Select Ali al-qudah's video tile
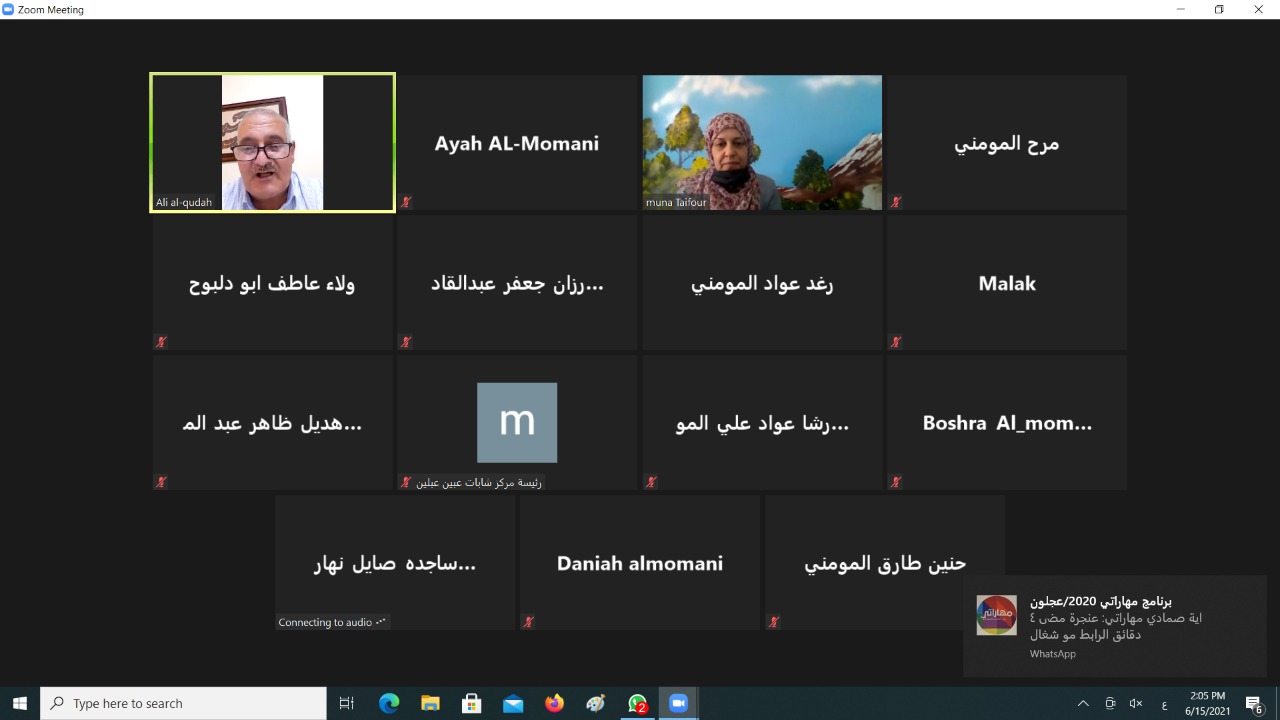Image resolution: width=1280 pixels, height=720 pixels. click(272, 142)
